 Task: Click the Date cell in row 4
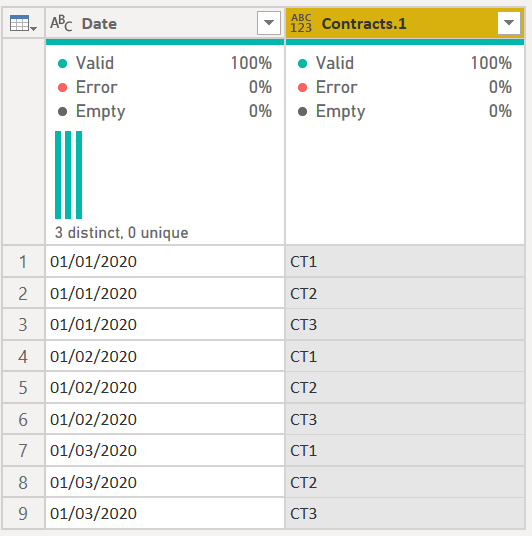click(165, 356)
